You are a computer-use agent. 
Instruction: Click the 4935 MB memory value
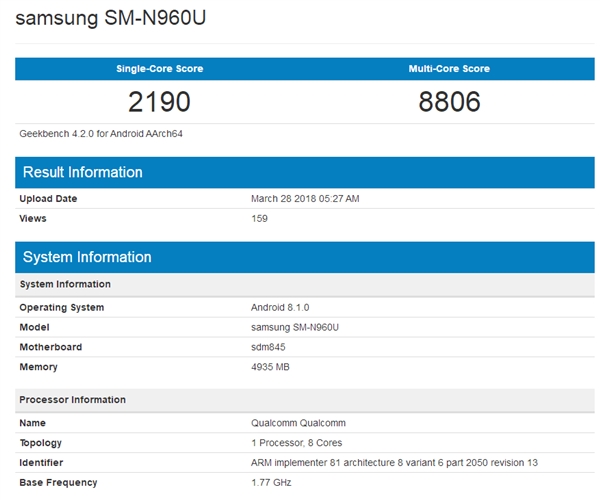click(272, 367)
